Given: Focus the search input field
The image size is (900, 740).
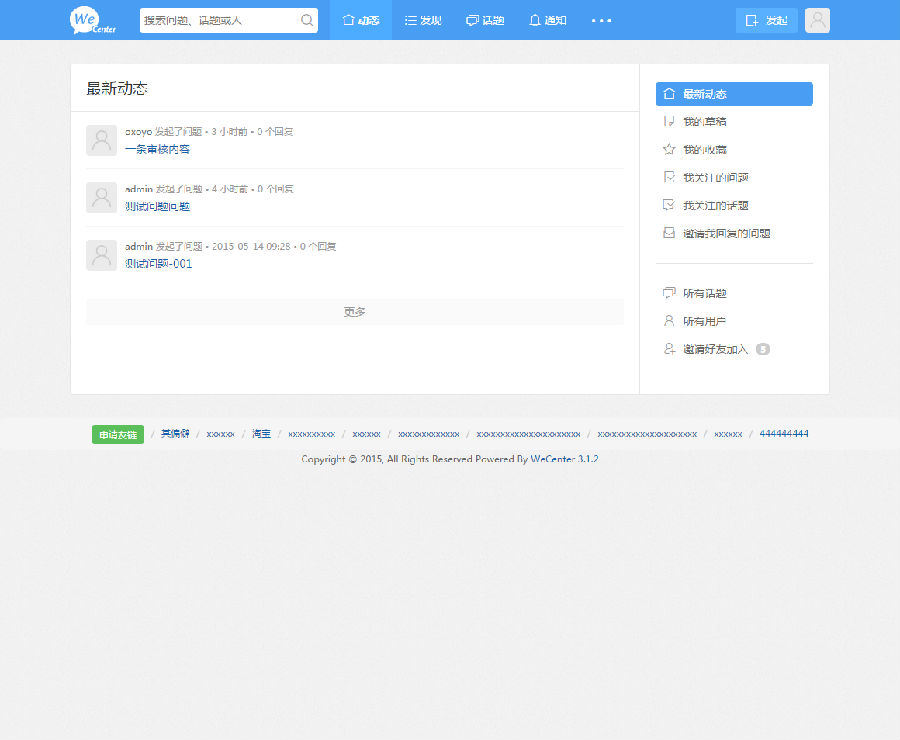Looking at the screenshot, I should [x=218, y=20].
